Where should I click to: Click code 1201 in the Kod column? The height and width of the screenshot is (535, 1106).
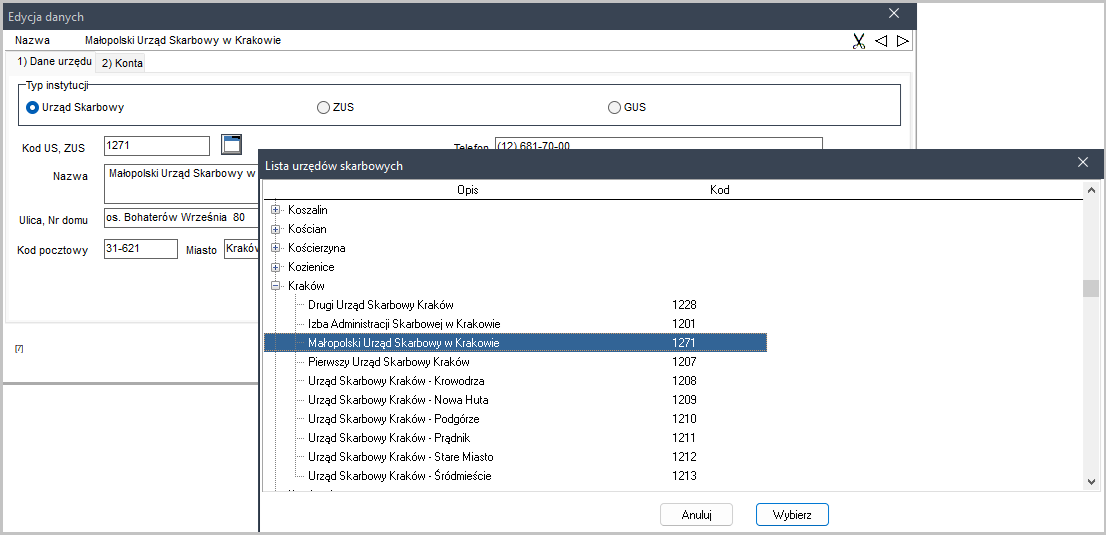[x=684, y=324]
